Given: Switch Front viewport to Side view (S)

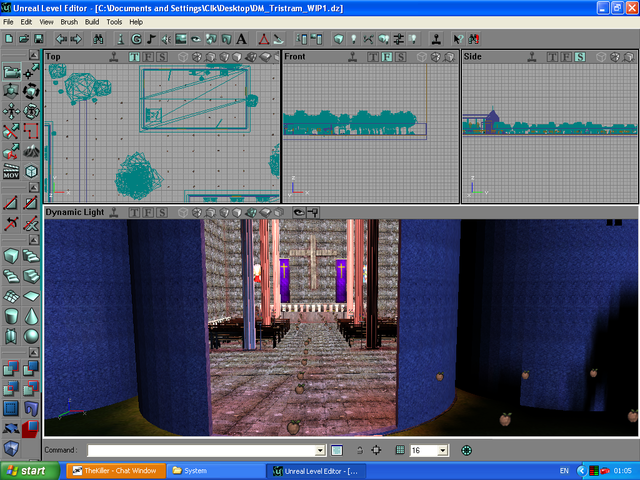Looking at the screenshot, I should pos(400,57).
